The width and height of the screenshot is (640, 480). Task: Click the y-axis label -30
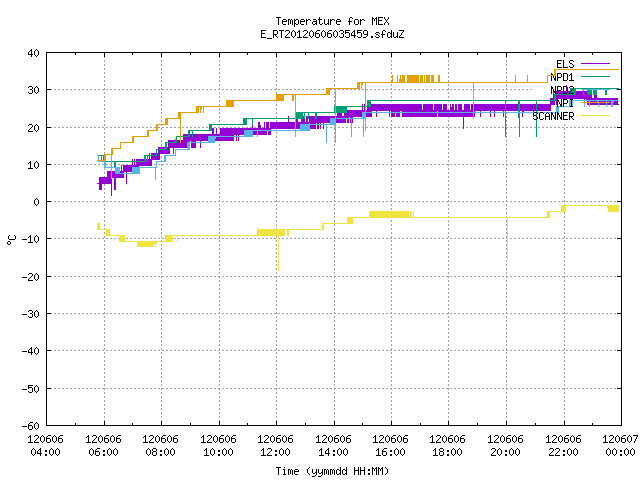click(x=31, y=314)
